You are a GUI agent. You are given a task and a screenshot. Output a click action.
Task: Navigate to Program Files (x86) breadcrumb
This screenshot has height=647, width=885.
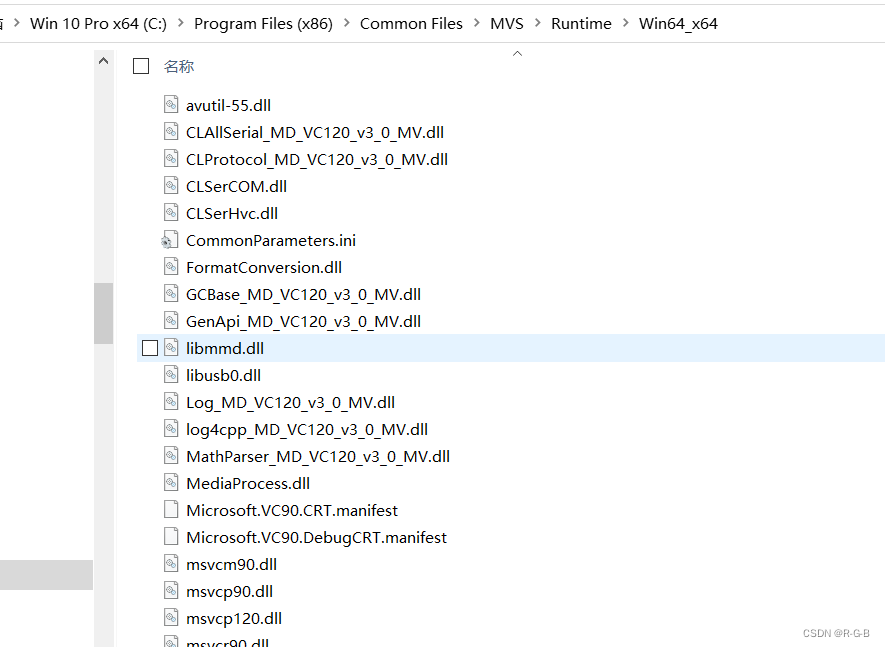point(264,24)
